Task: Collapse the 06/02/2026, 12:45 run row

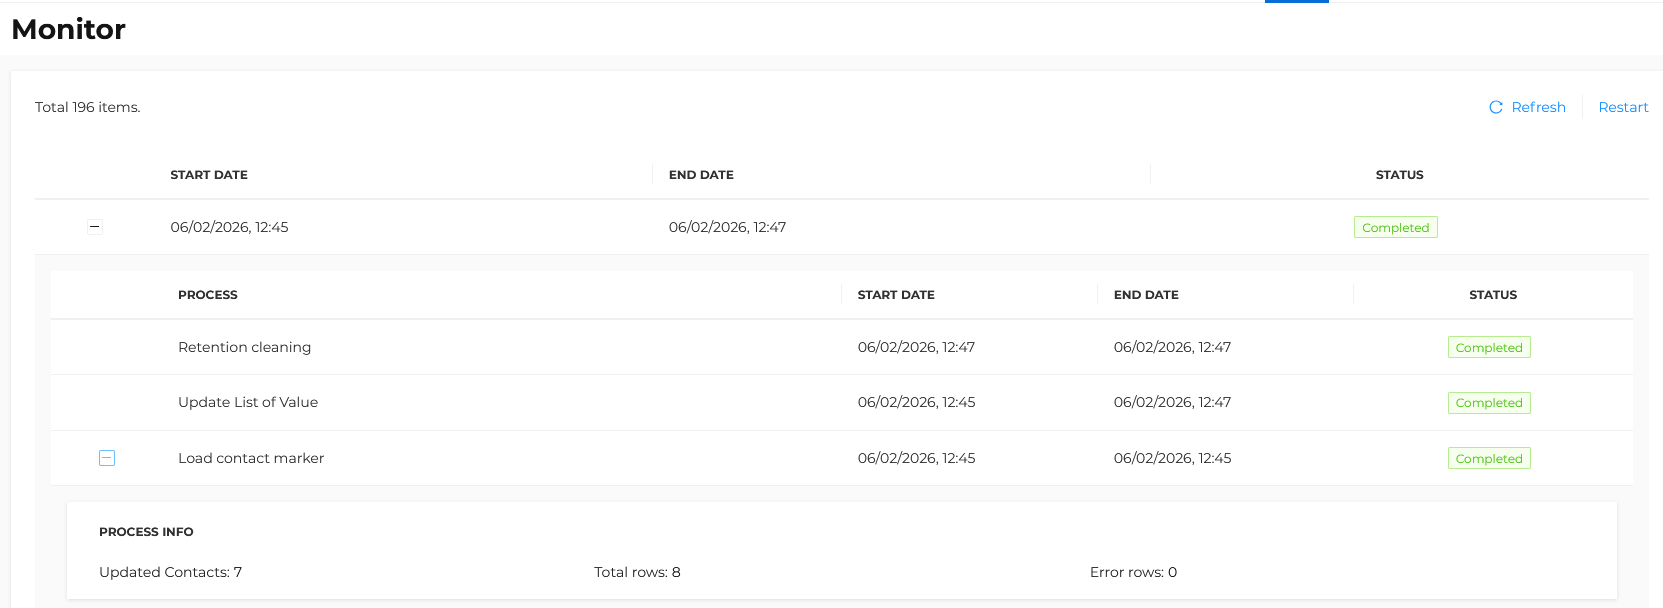Action: 95,227
